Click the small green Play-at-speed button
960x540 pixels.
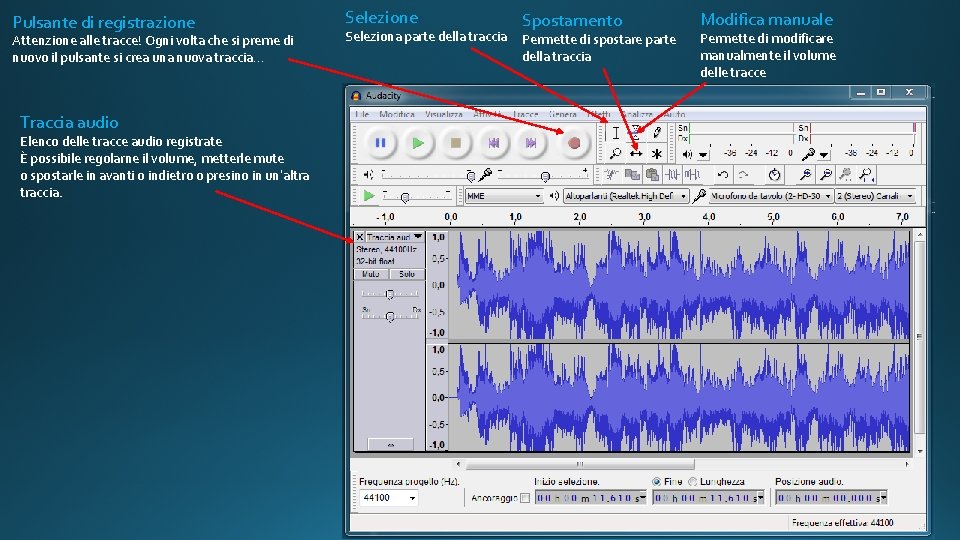click(369, 195)
